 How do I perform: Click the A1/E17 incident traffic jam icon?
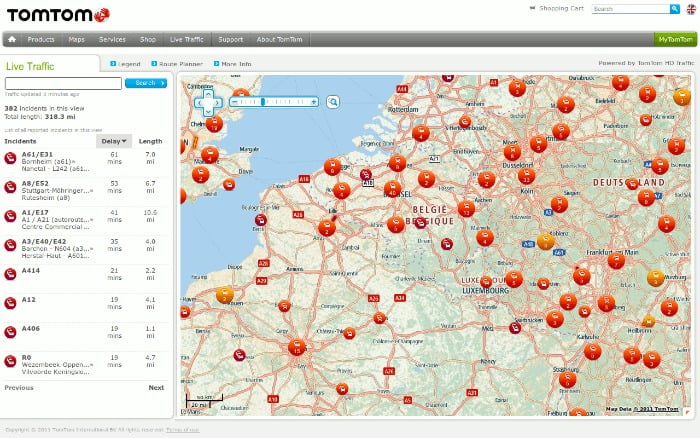(10, 216)
